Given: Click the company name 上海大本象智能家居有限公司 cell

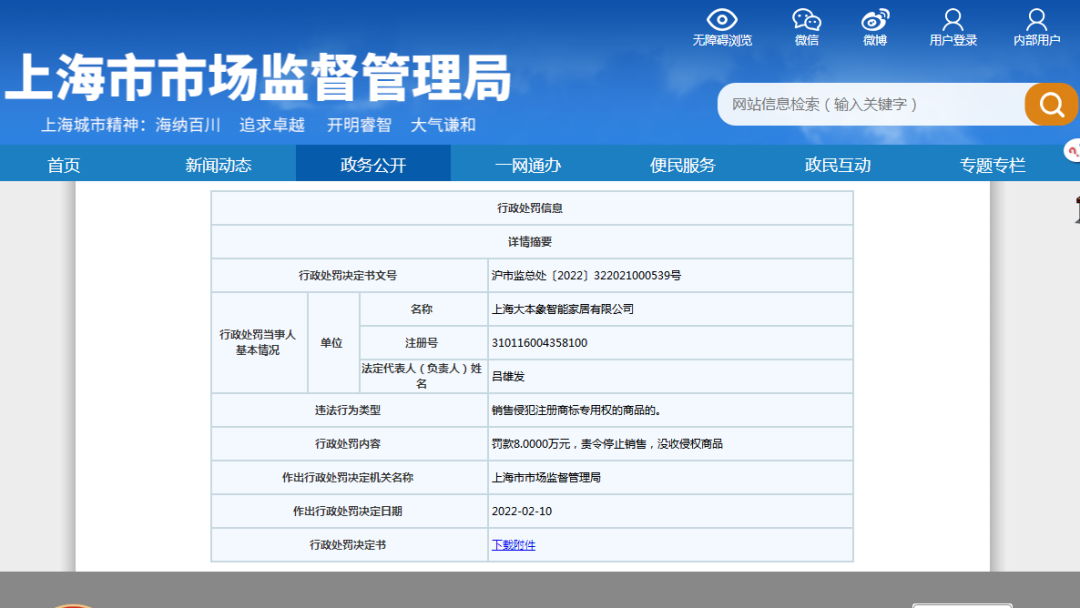Looking at the screenshot, I should click(563, 309).
